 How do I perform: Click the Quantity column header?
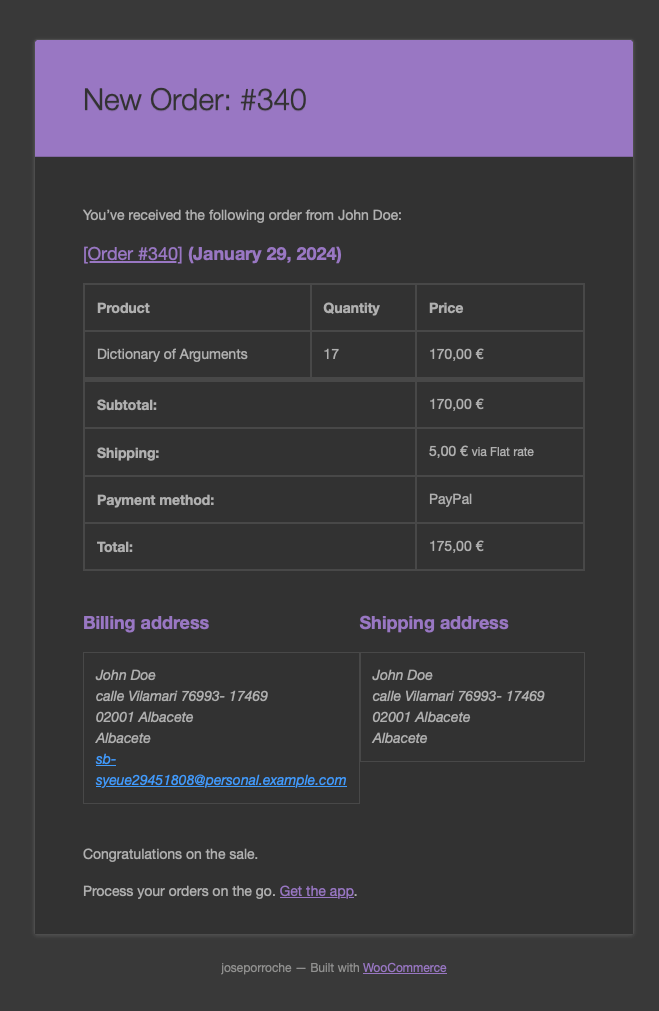point(351,308)
